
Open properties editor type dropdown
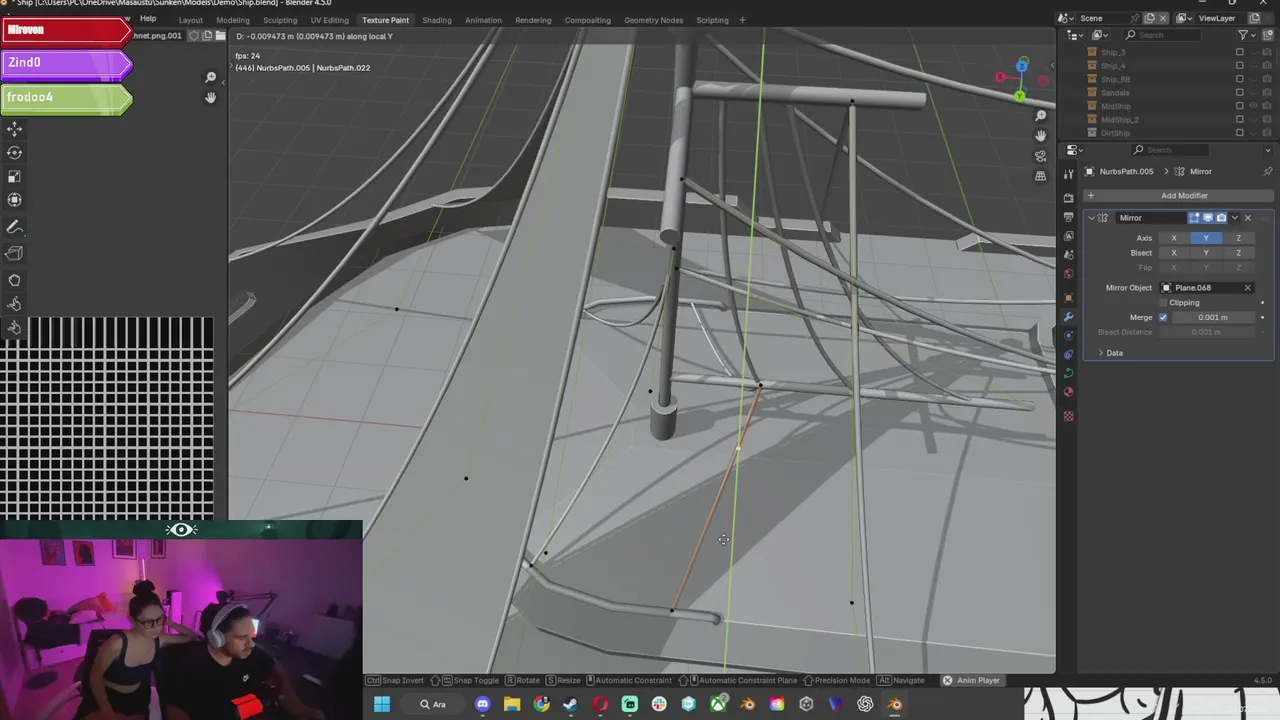[x=1074, y=150]
